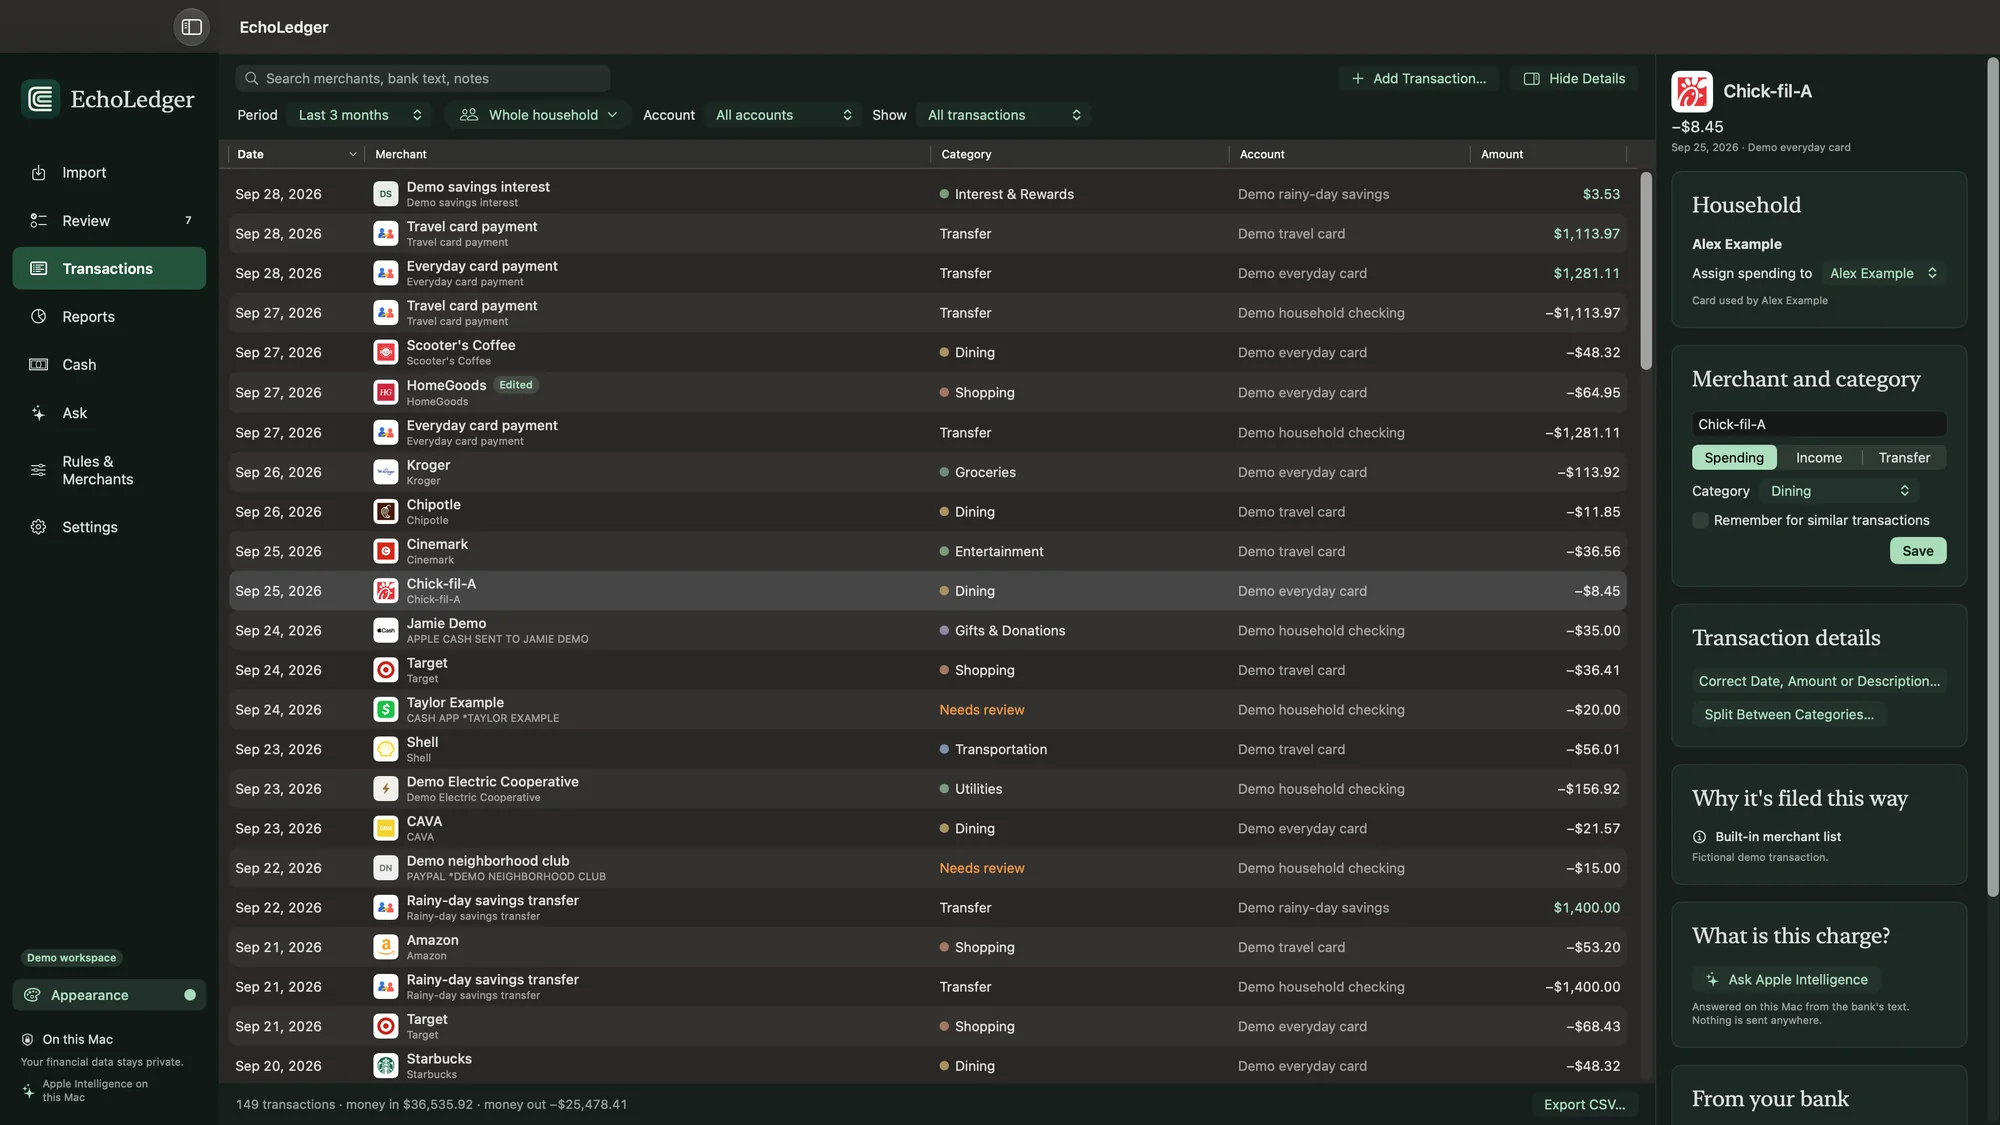The height and width of the screenshot is (1125, 2000).
Task: Save the merchant and category changes
Action: (x=1917, y=551)
